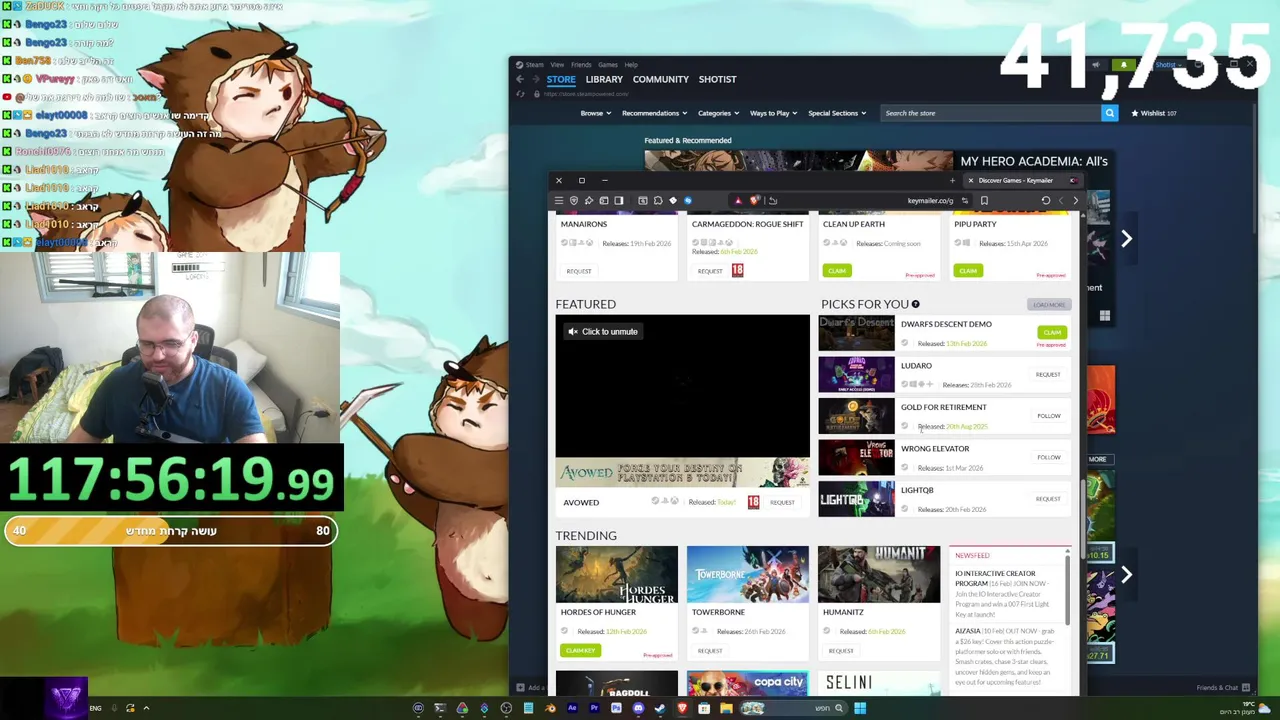Viewport: 1280px width, 720px height.
Task: Request Avowed key
Action: pyautogui.click(x=782, y=502)
